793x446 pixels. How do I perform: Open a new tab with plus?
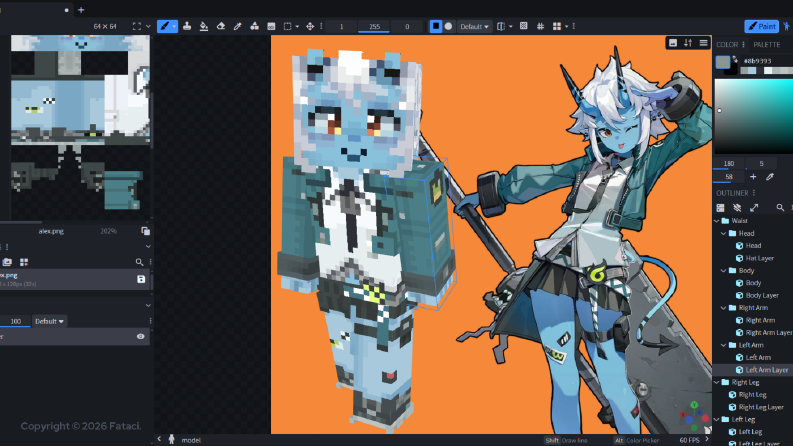[x=81, y=10]
